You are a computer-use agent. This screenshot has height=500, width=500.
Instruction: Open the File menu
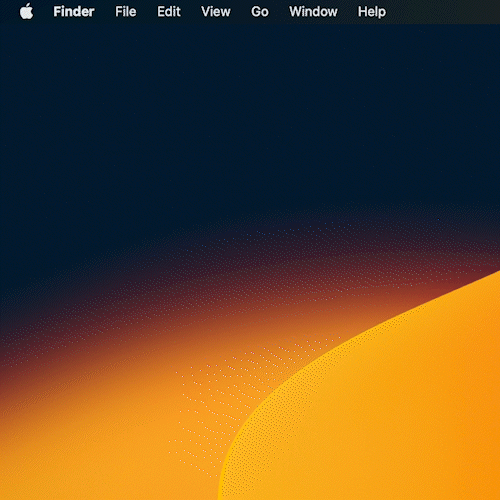pyautogui.click(x=126, y=12)
